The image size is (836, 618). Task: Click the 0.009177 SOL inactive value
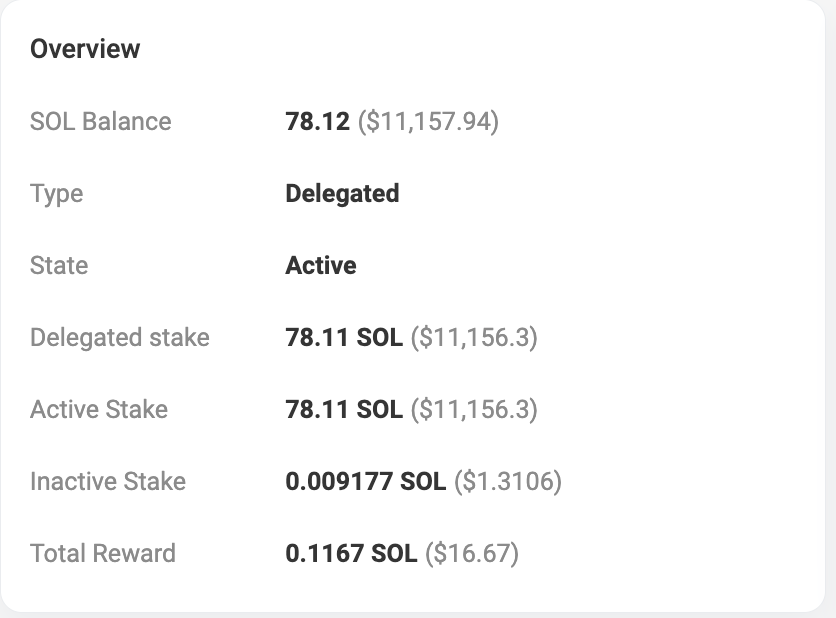pos(366,481)
